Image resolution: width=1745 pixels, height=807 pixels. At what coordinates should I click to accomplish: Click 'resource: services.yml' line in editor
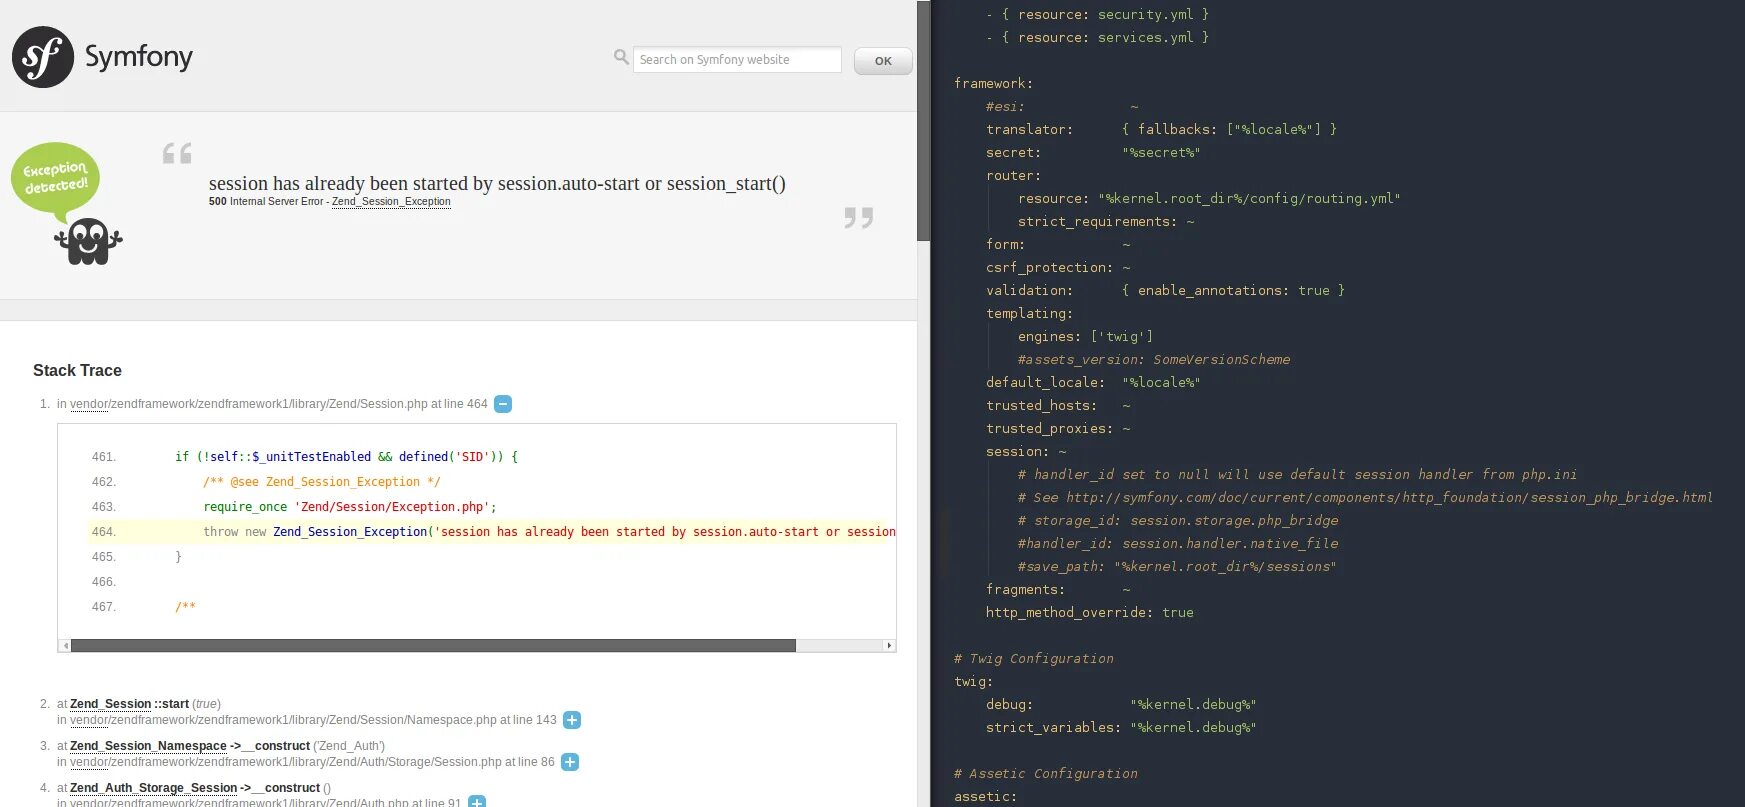[1097, 38]
